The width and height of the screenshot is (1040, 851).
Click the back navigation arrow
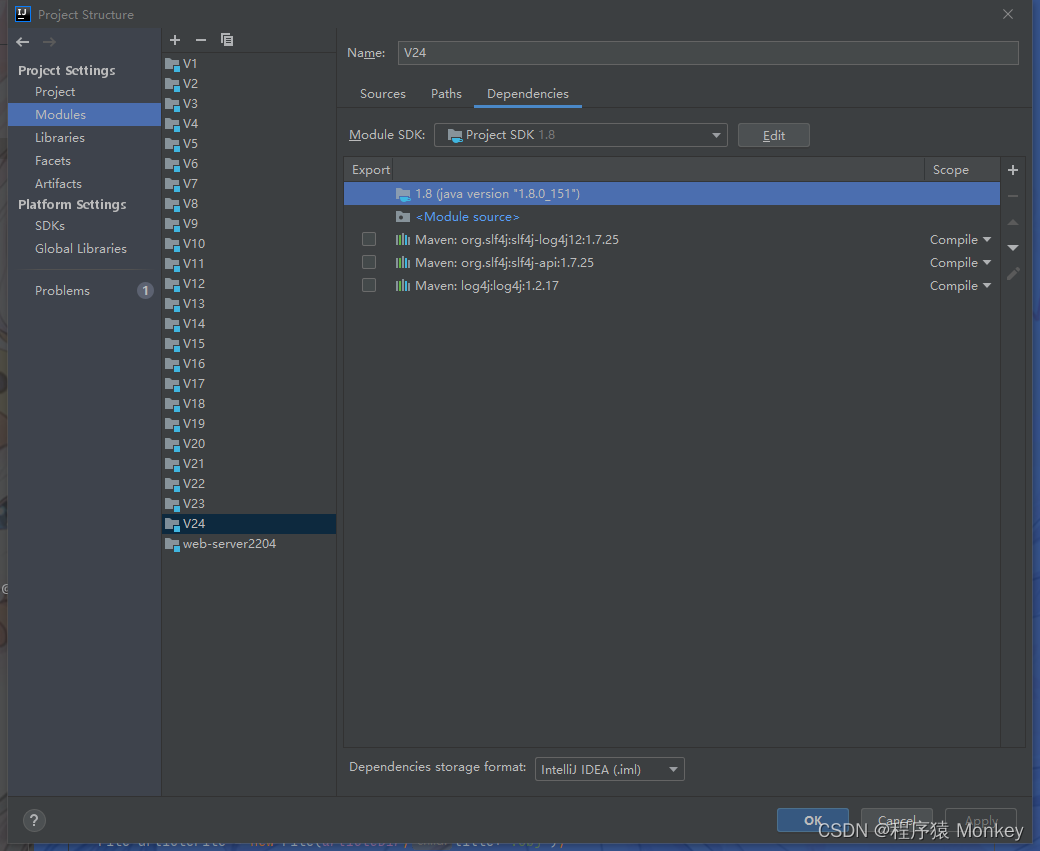click(x=23, y=42)
